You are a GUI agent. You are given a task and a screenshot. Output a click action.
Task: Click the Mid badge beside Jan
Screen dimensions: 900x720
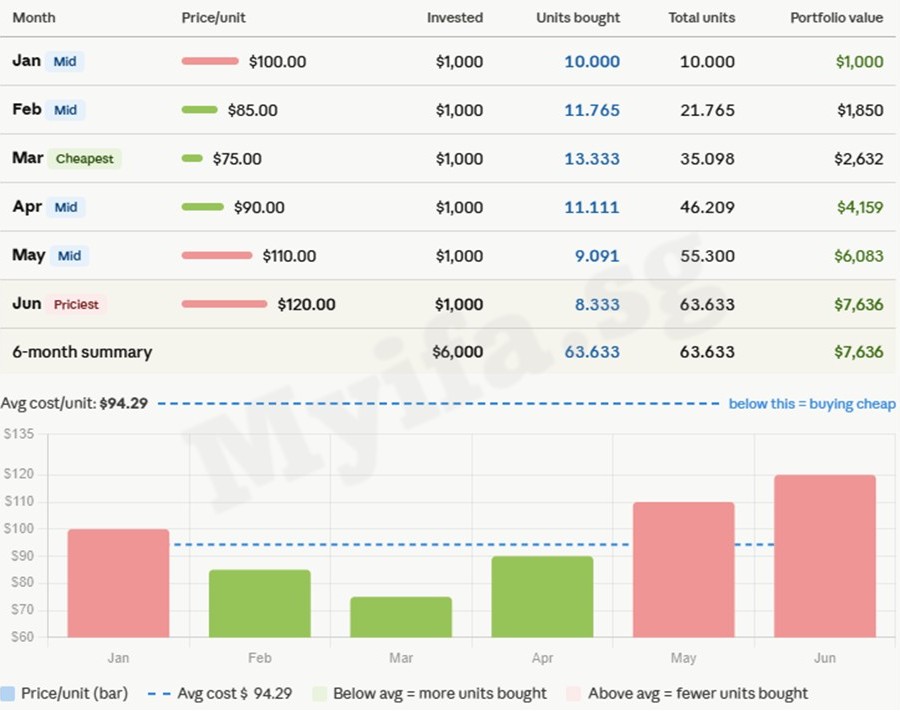(x=65, y=62)
